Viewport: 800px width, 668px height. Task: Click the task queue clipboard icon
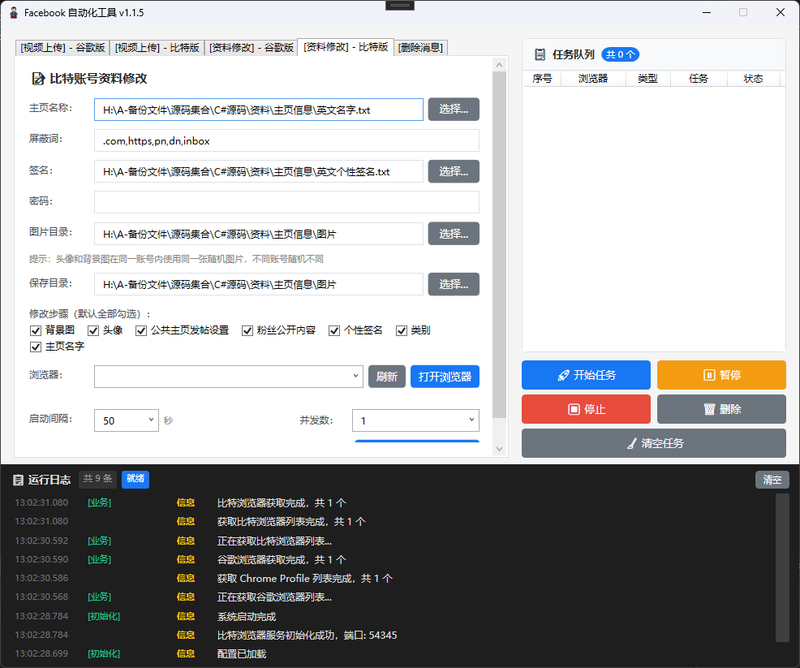539,55
